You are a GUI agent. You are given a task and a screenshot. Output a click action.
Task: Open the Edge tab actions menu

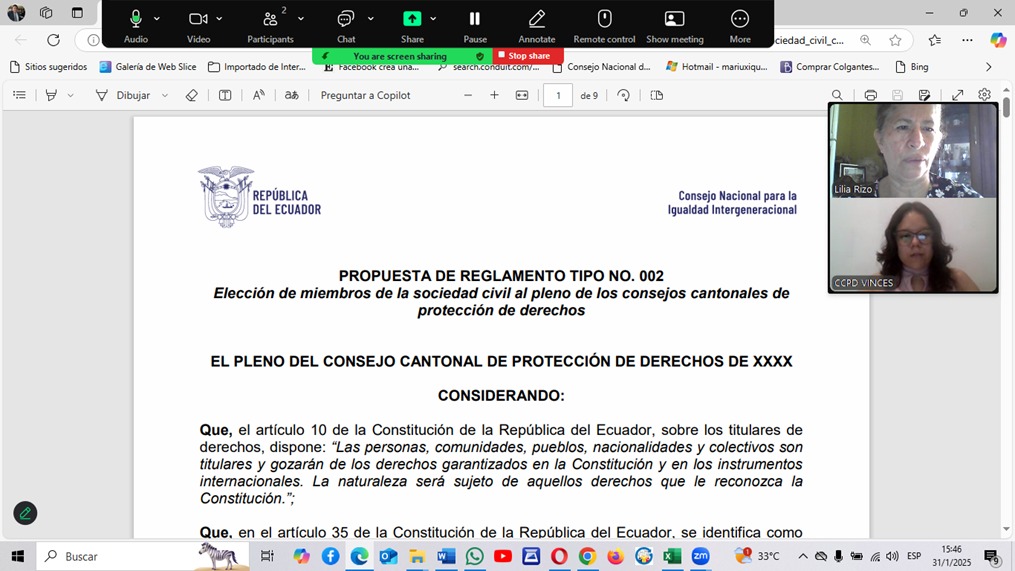(77, 12)
